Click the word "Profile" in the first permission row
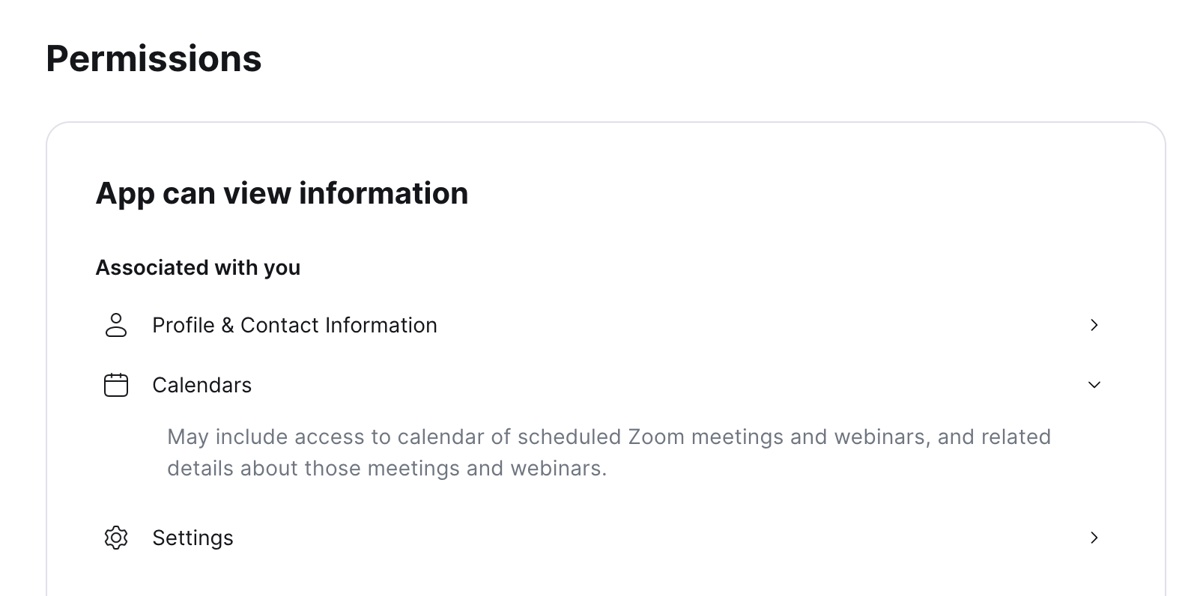This screenshot has height=596, width=1200. click(183, 325)
